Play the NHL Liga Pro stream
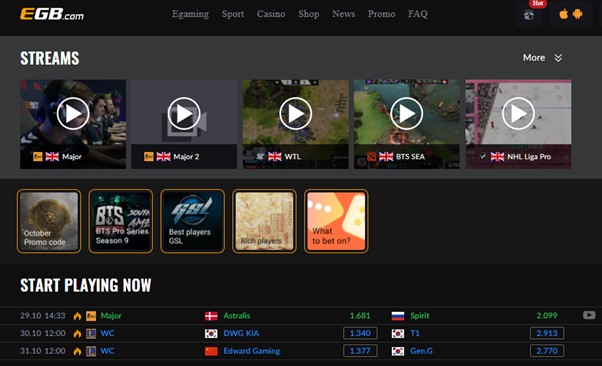The image size is (602, 366). (518, 114)
